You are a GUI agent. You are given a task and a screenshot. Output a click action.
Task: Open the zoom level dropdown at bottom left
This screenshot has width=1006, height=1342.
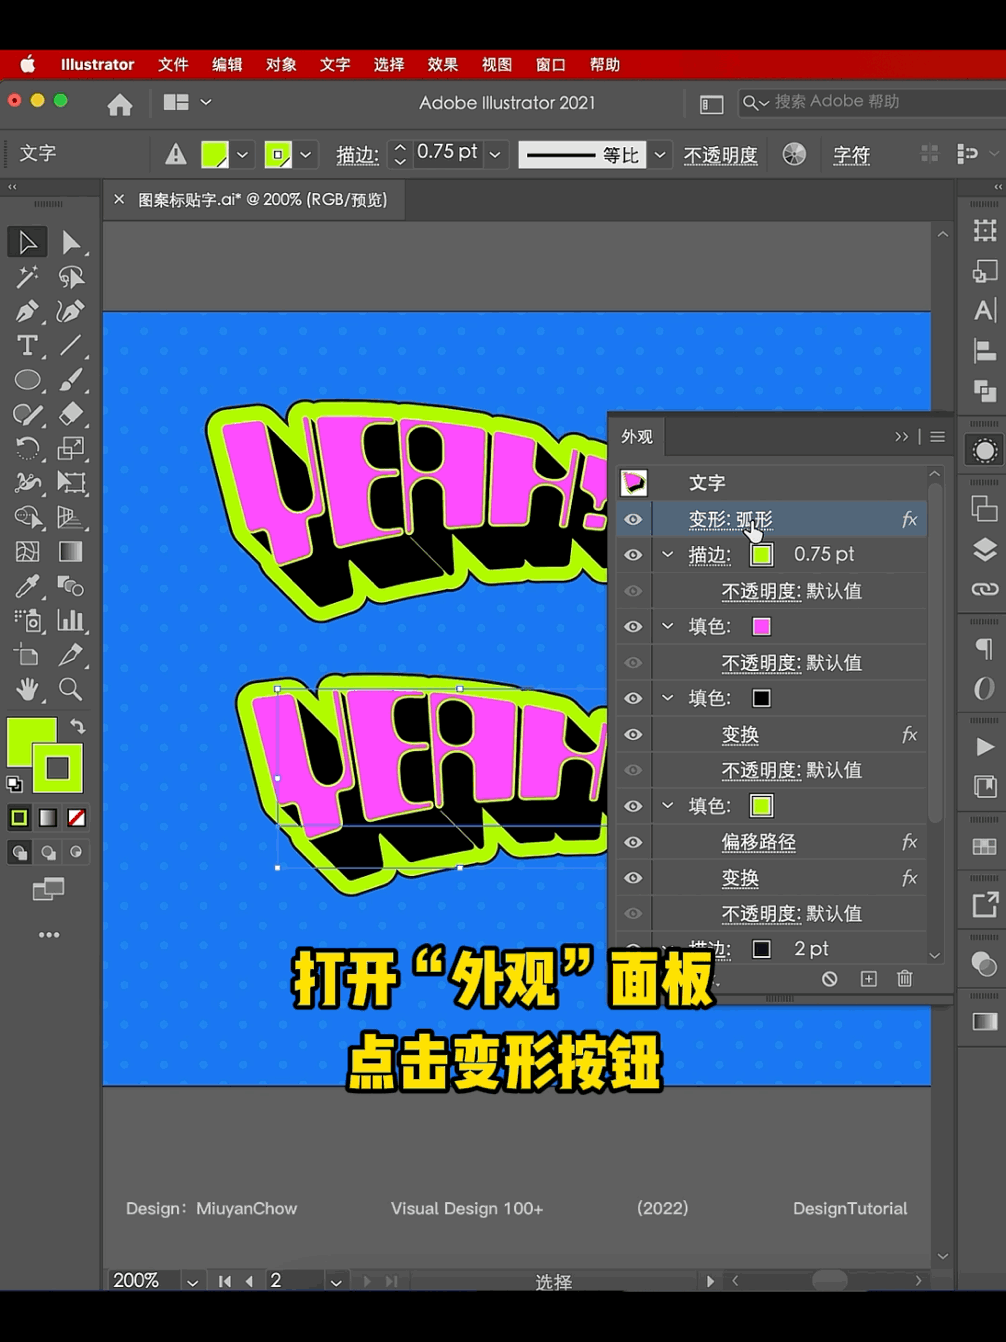pos(191,1280)
